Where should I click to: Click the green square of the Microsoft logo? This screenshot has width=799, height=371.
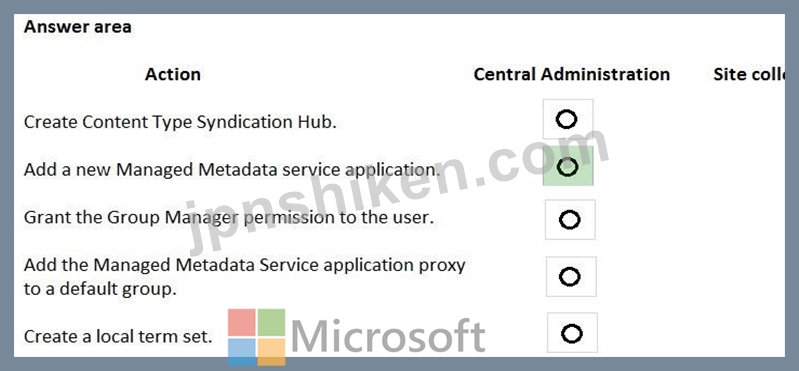click(x=271, y=322)
